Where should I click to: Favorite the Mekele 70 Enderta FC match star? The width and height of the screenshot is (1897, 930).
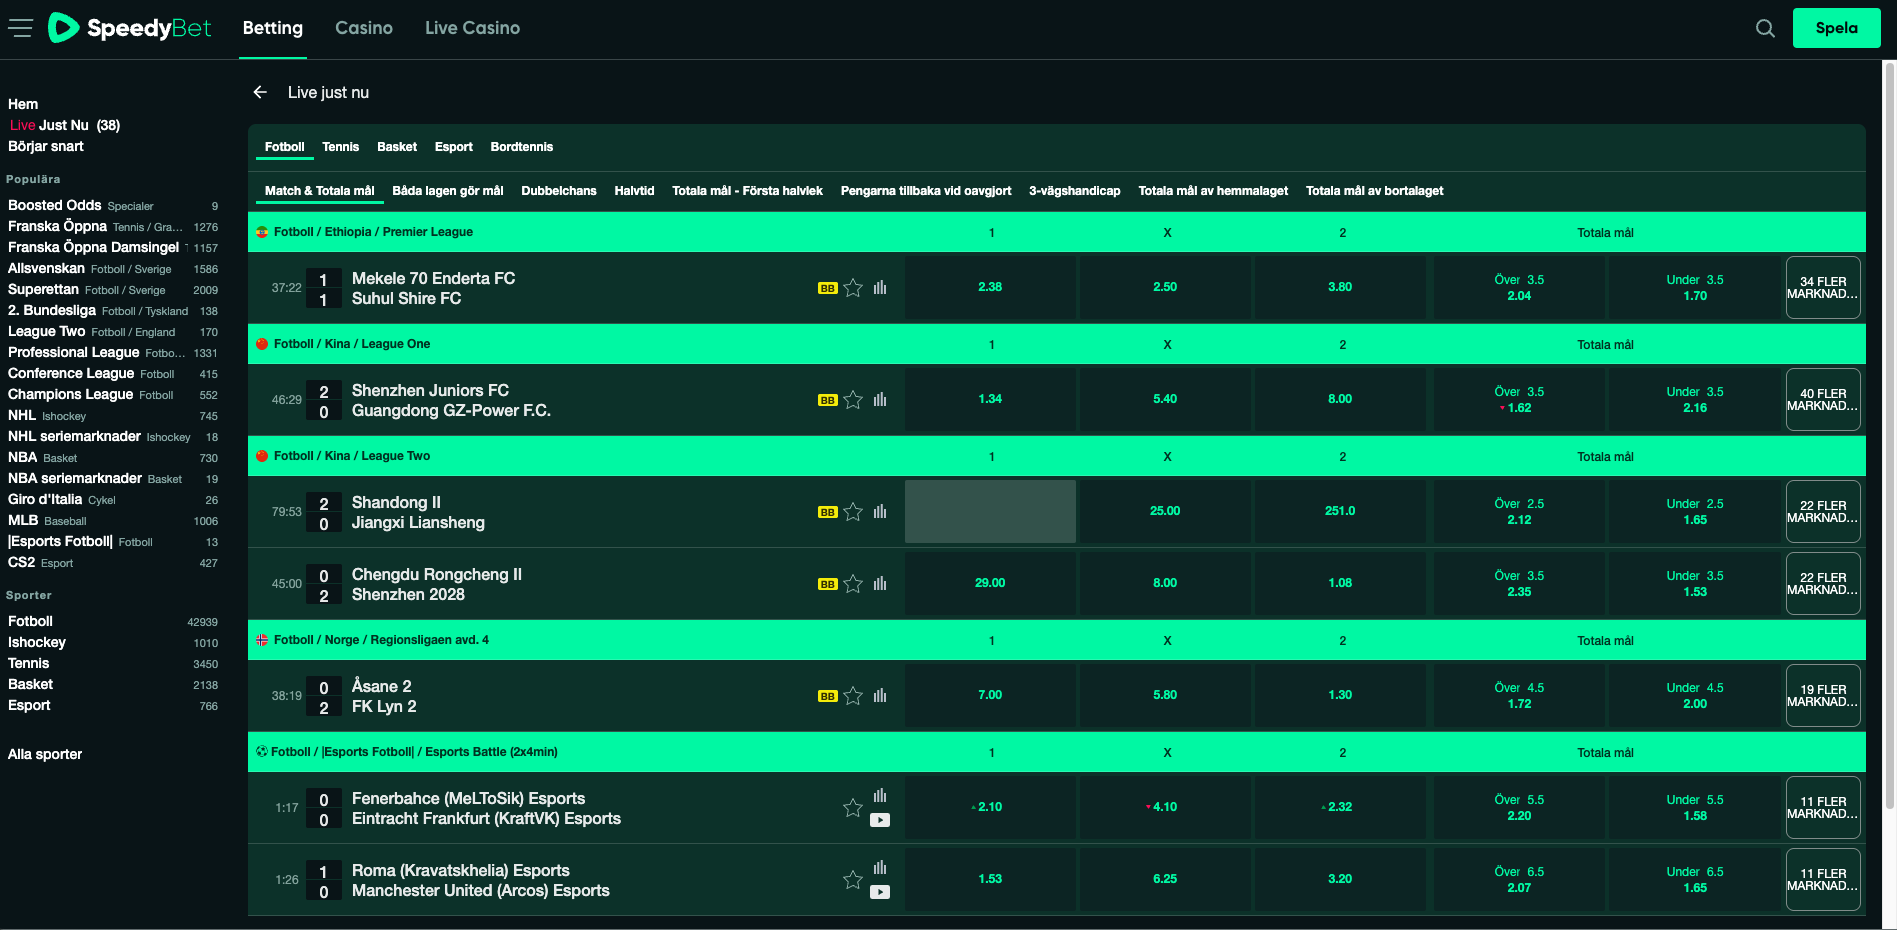tap(853, 288)
